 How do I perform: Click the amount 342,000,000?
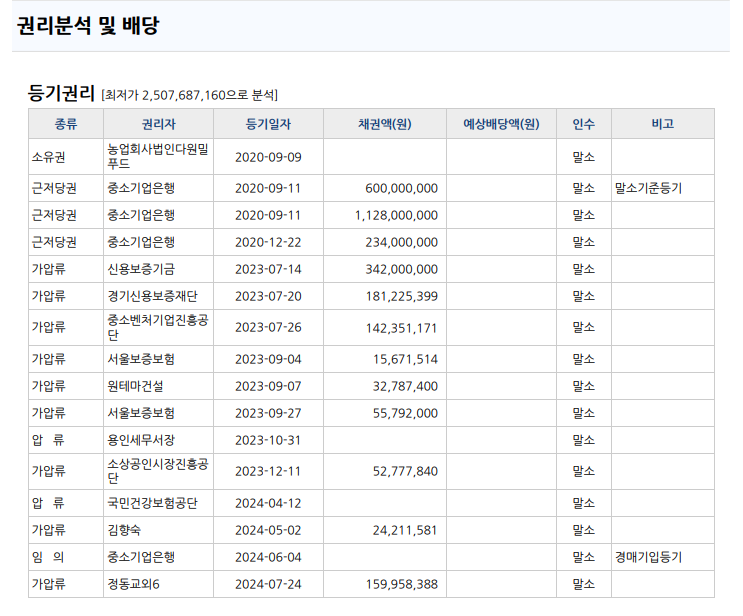(401, 270)
